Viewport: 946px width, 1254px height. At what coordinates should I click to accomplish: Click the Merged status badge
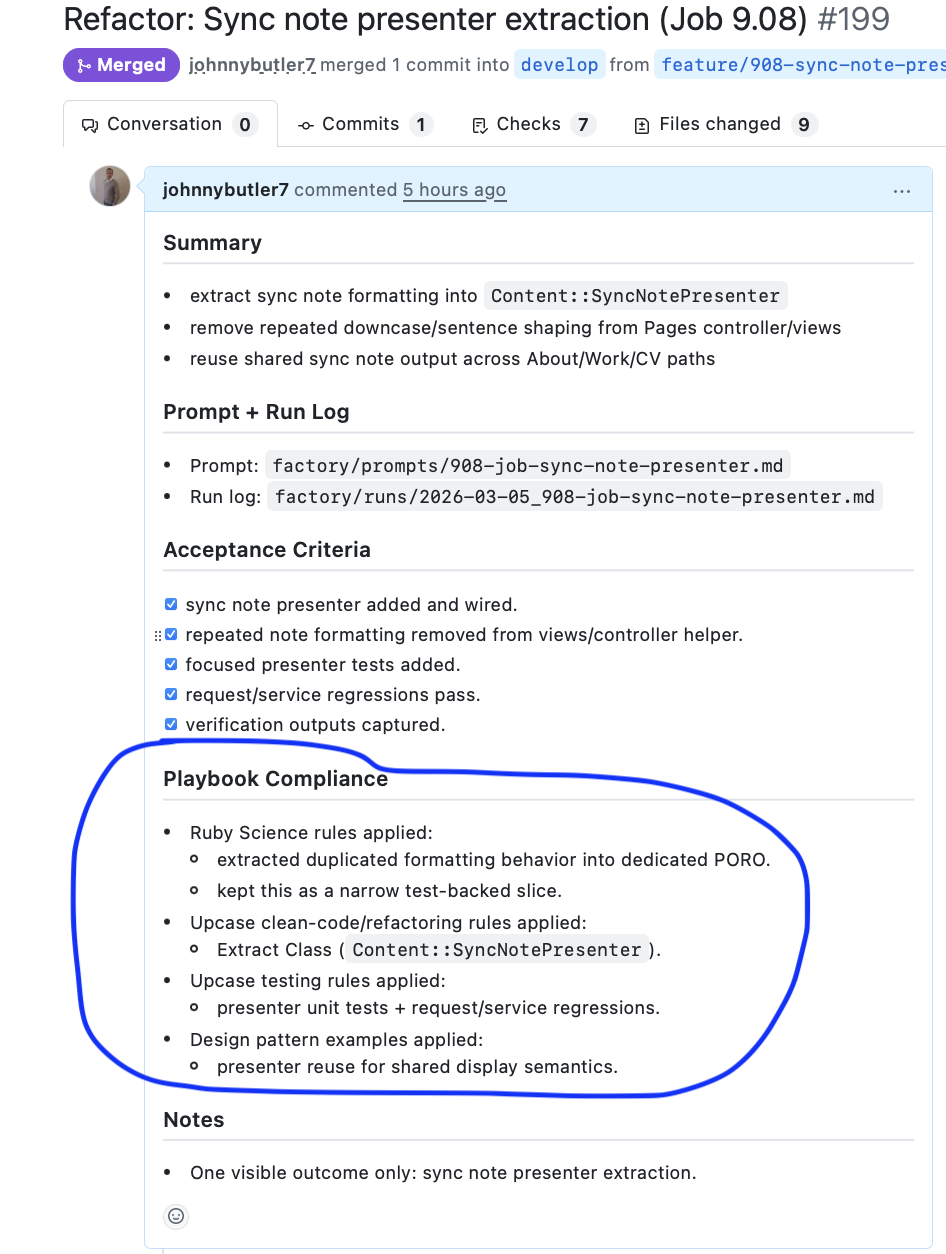121,65
